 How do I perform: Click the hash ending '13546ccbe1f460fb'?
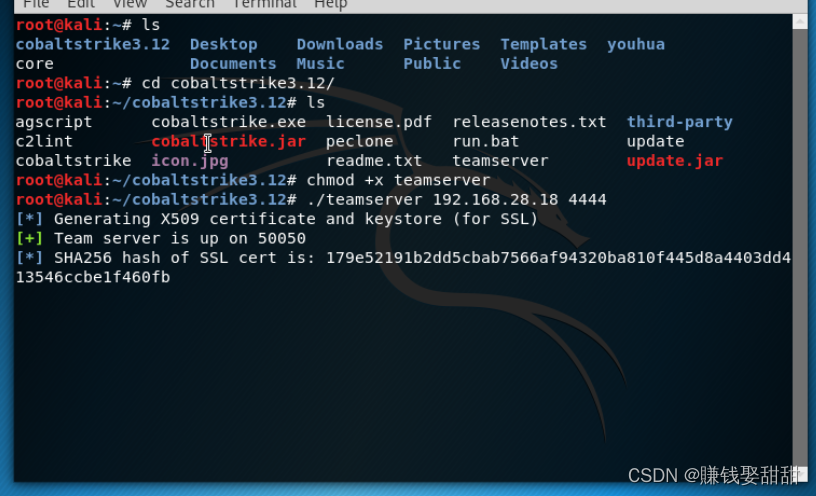93,277
